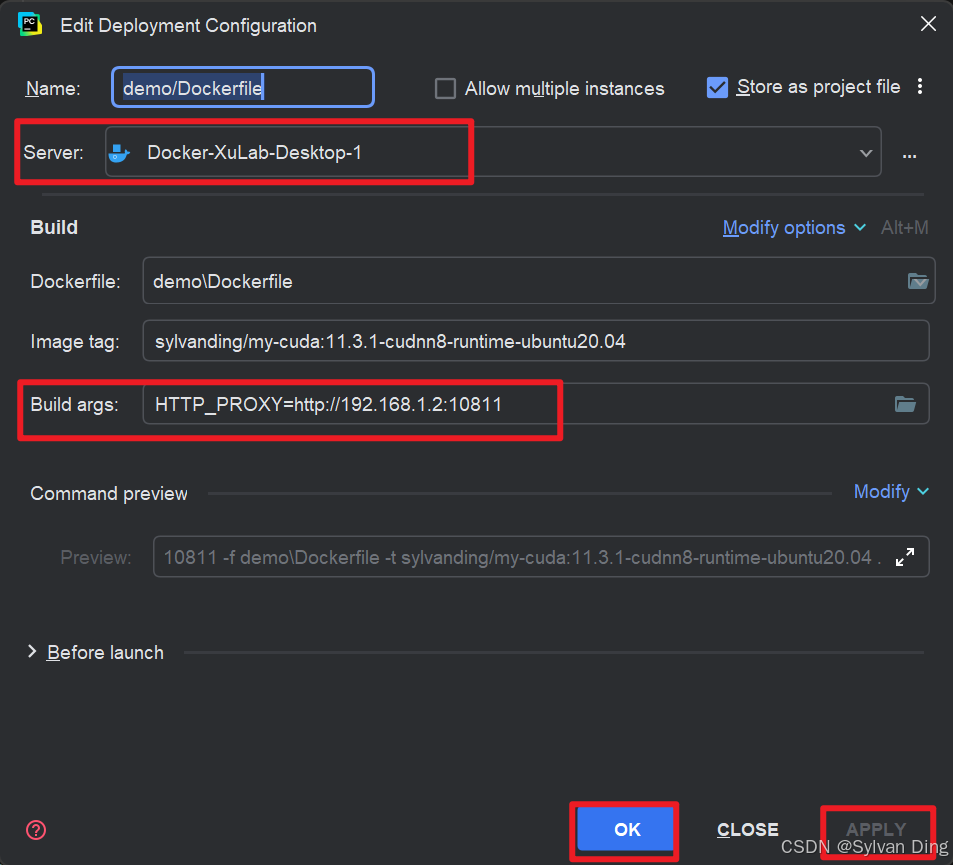Click the Build section heading
The image size is (953, 865).
coord(54,227)
